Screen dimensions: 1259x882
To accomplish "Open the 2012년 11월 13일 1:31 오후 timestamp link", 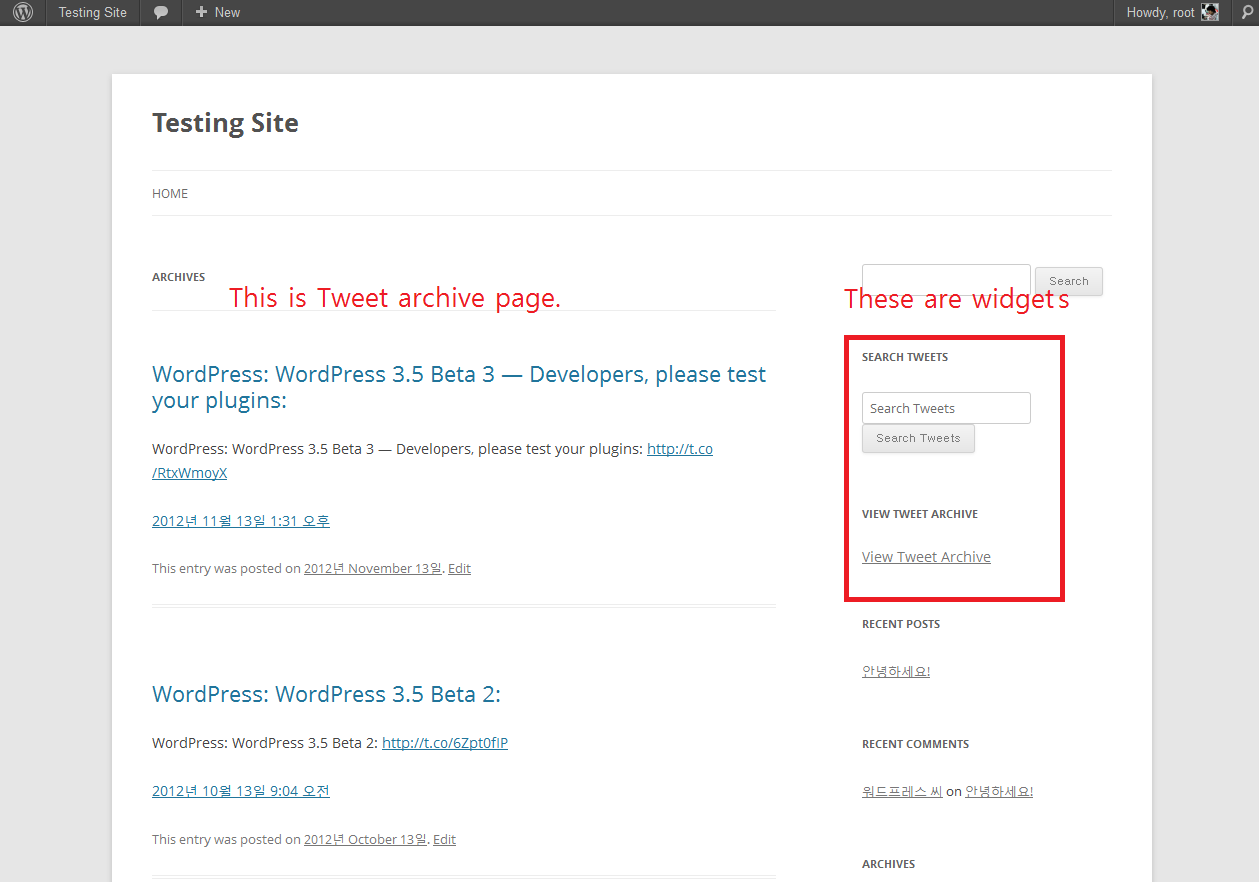I will pos(241,521).
